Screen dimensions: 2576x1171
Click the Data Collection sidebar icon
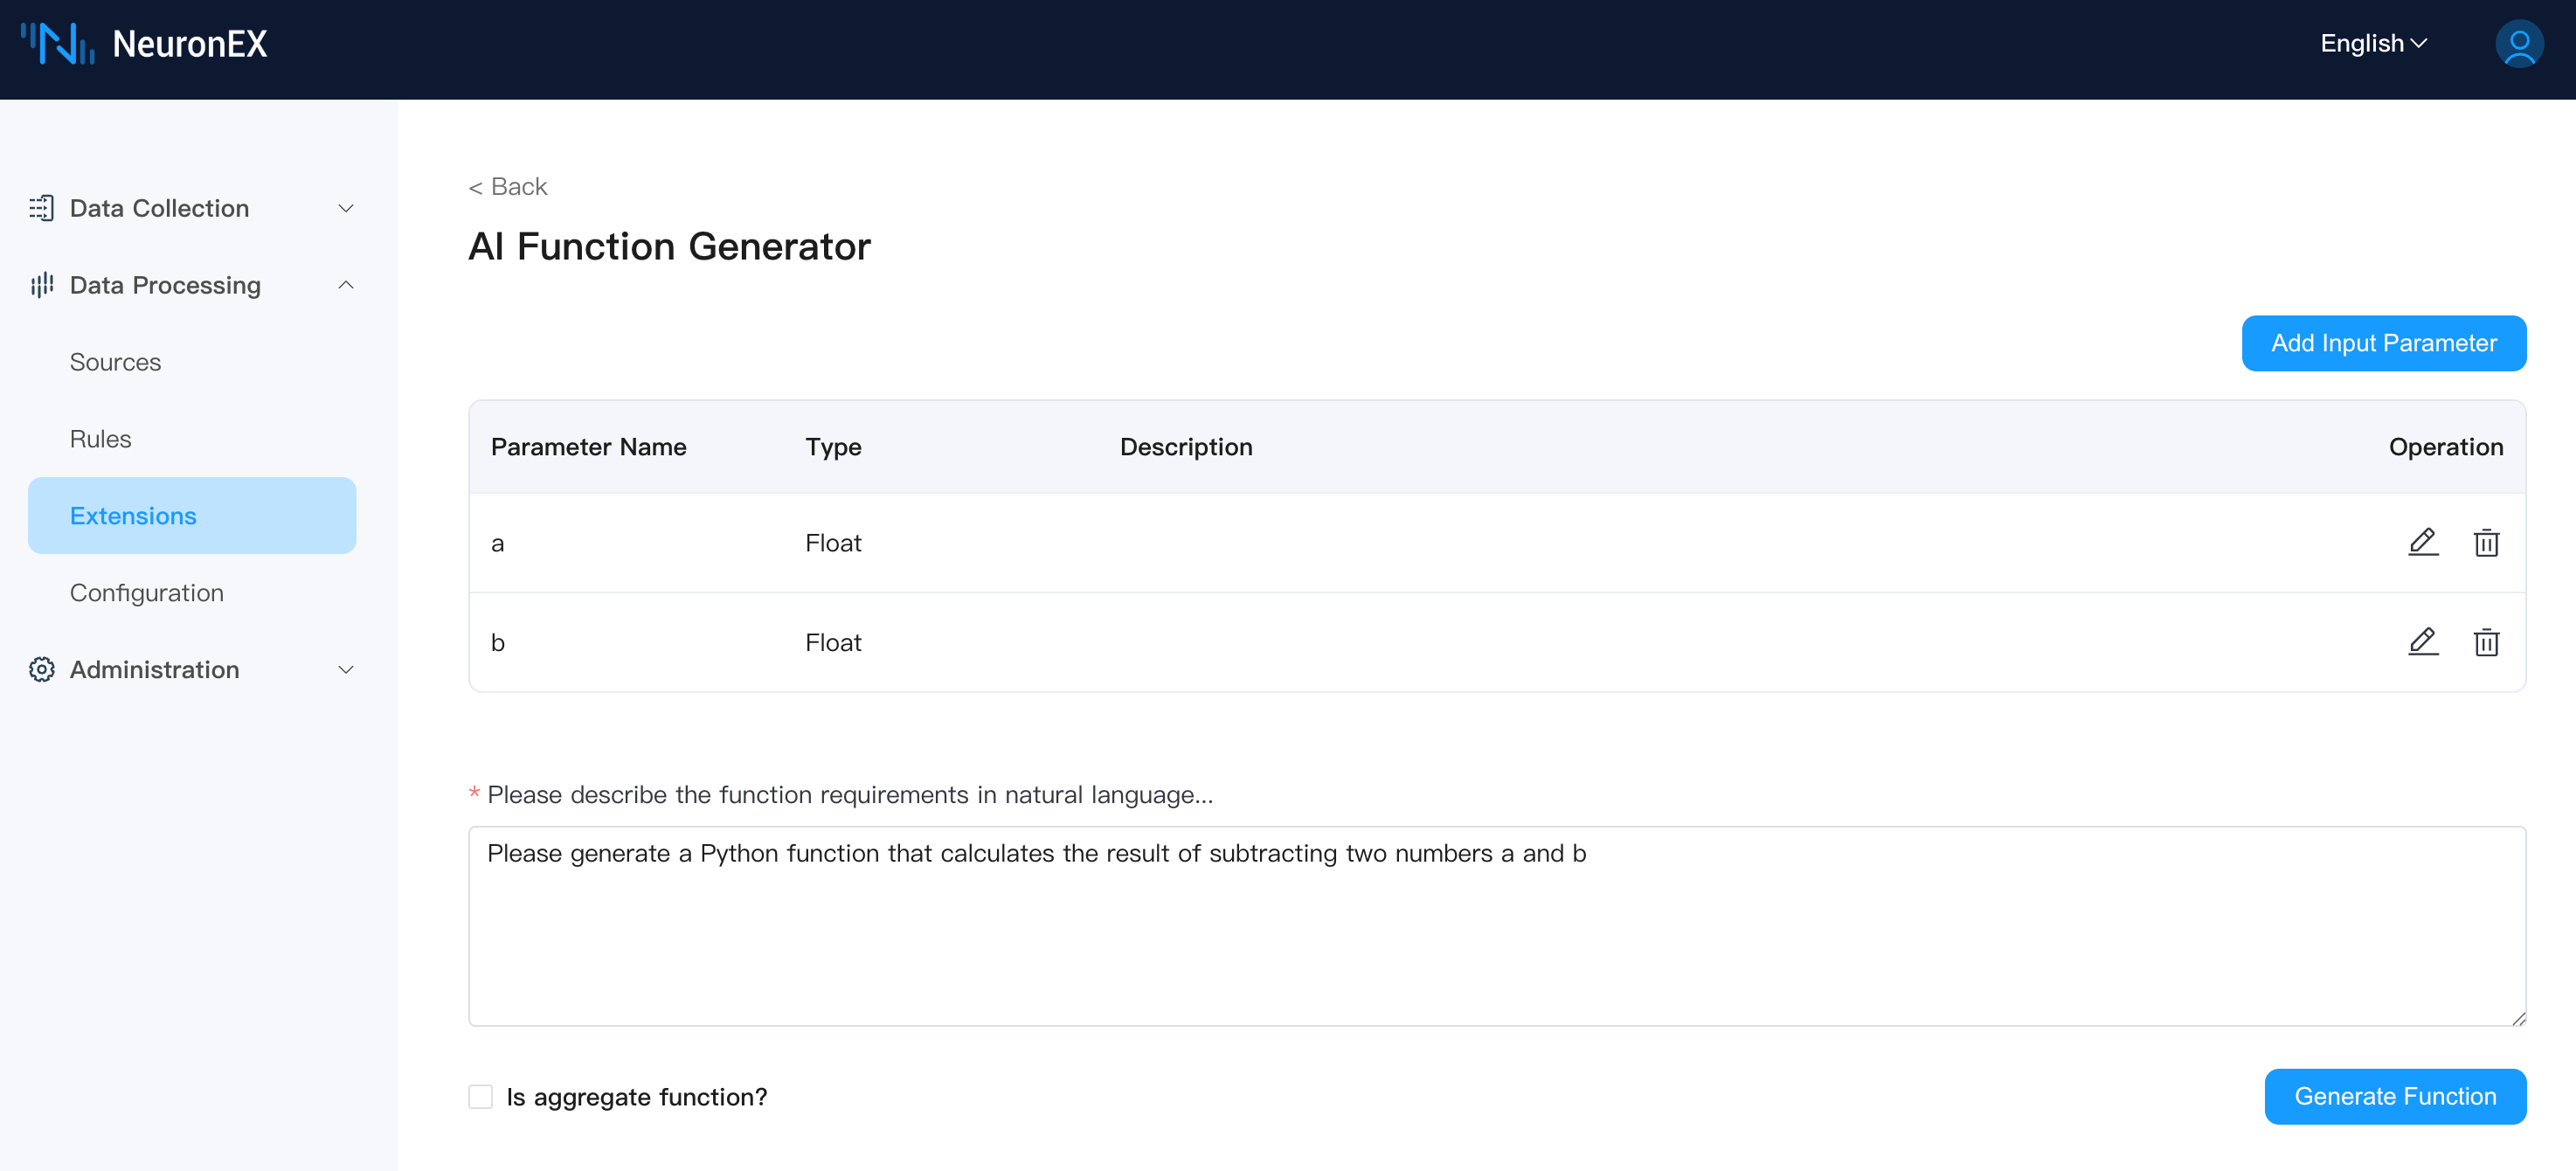click(41, 208)
